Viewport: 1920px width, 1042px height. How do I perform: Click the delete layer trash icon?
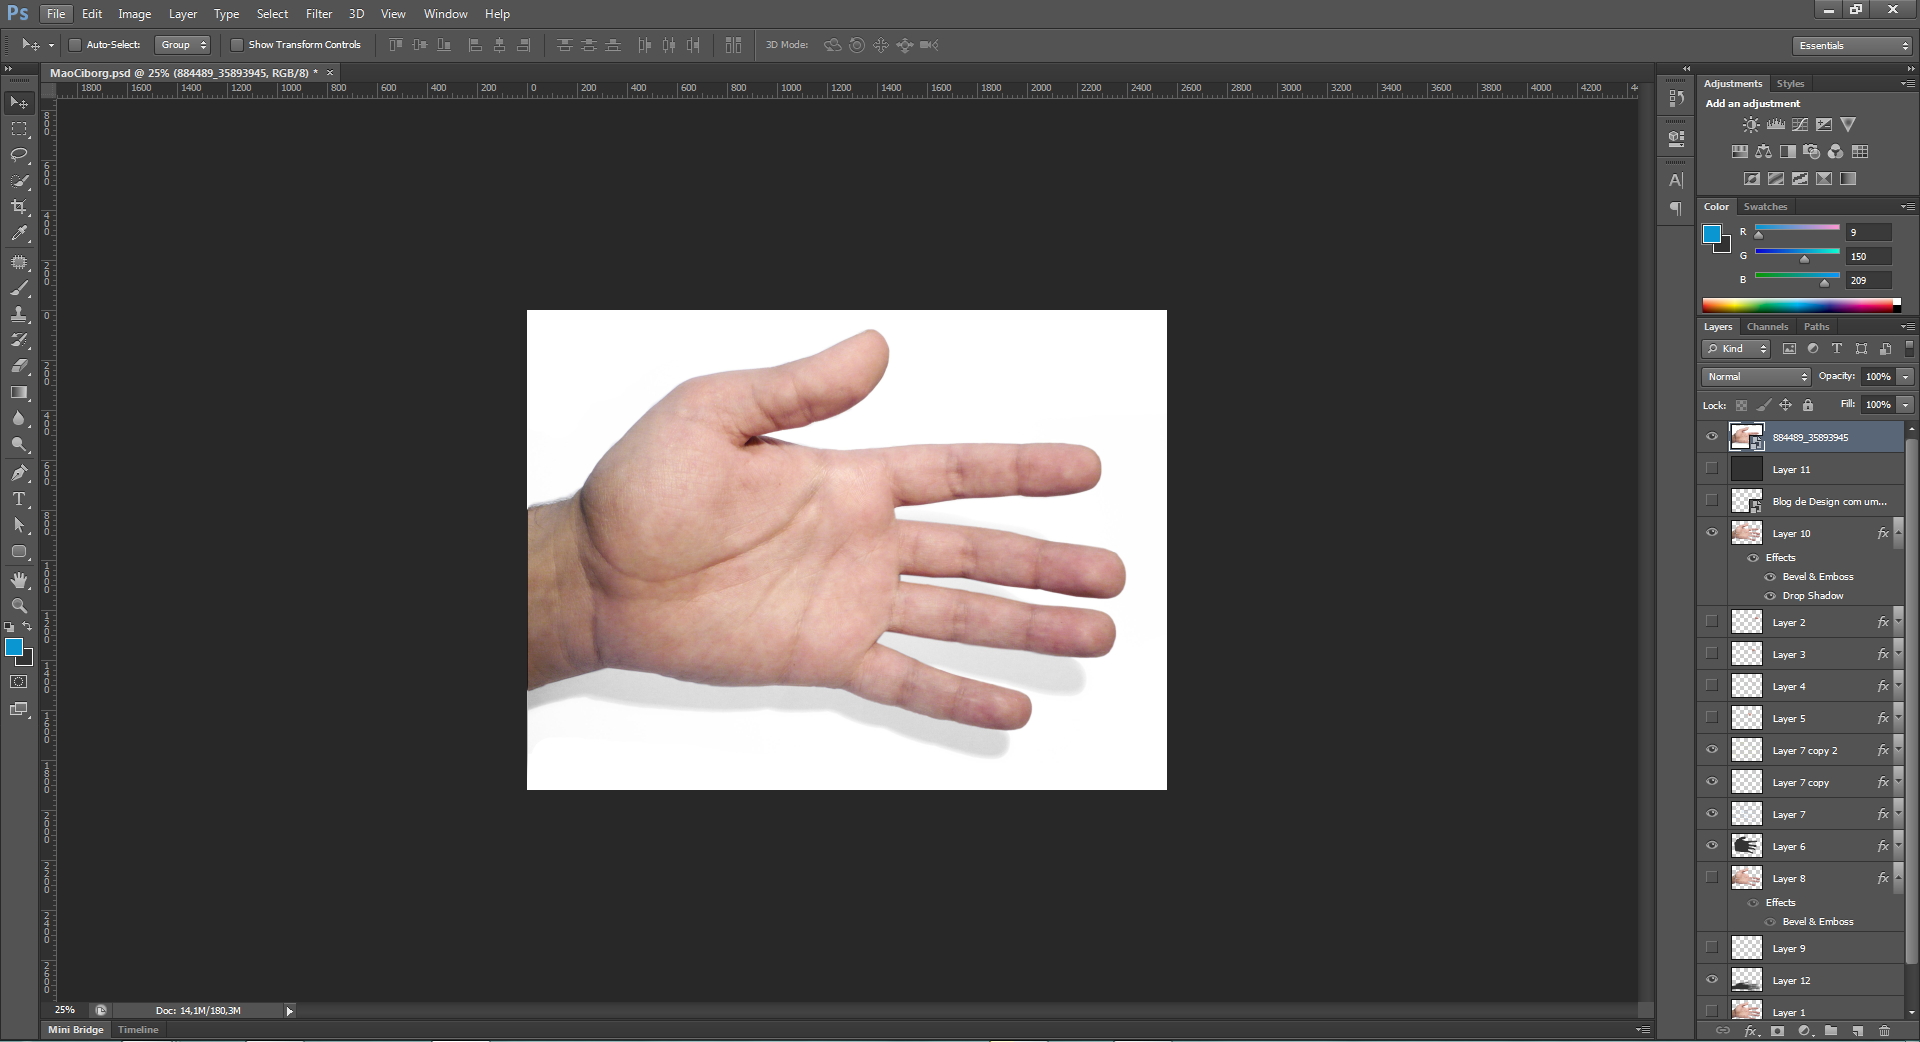[x=1884, y=1031]
